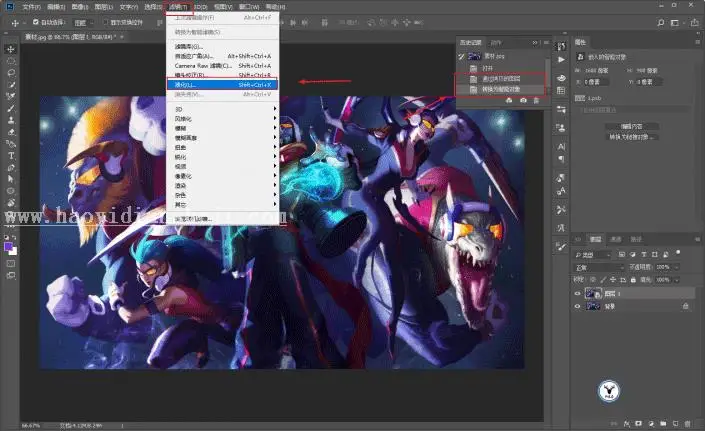Click the add layer style fx icon

click(627, 423)
